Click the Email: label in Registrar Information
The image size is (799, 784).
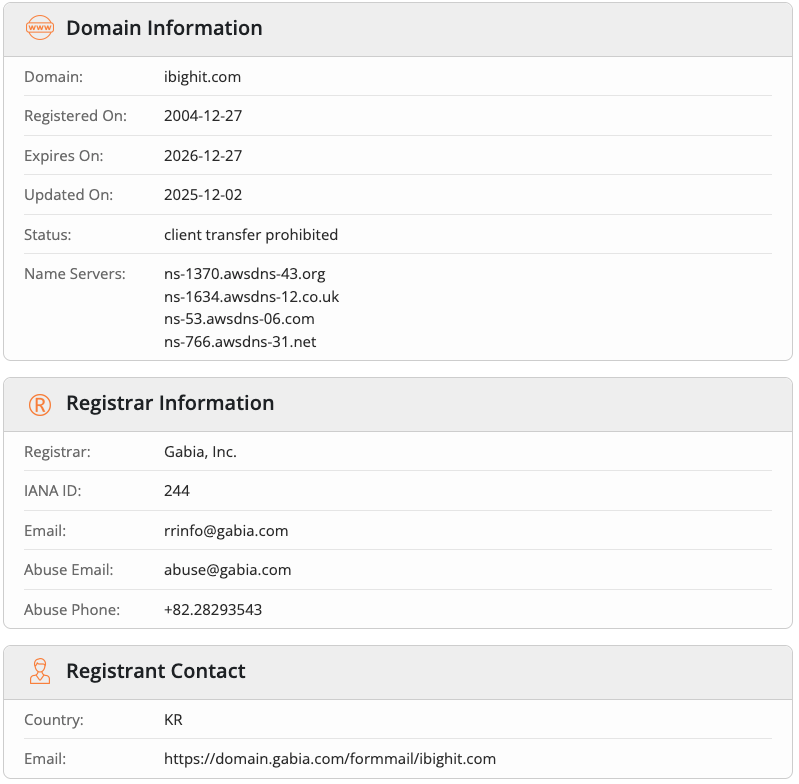pyautogui.click(x=45, y=531)
